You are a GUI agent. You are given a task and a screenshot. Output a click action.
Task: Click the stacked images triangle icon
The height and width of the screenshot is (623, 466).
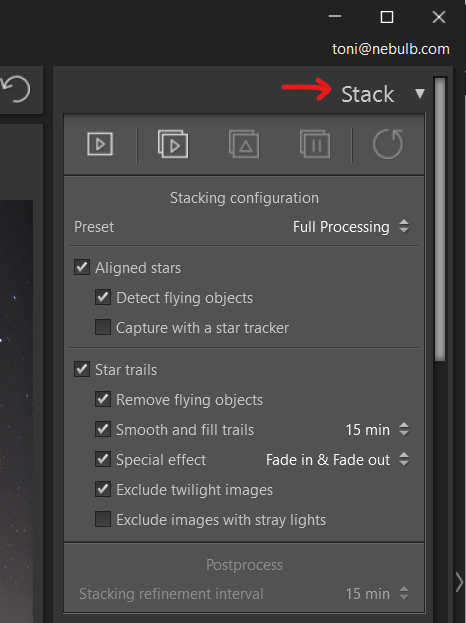(x=244, y=144)
